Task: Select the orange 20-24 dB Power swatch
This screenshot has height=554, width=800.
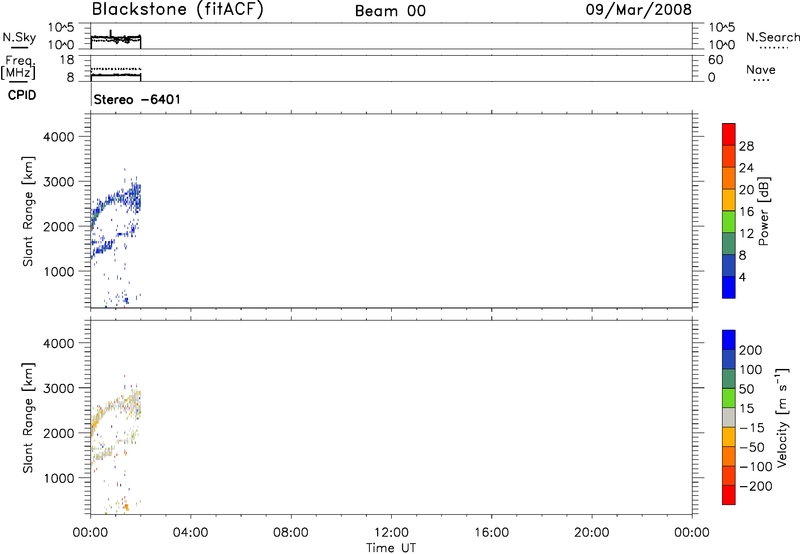Action: pos(729,178)
